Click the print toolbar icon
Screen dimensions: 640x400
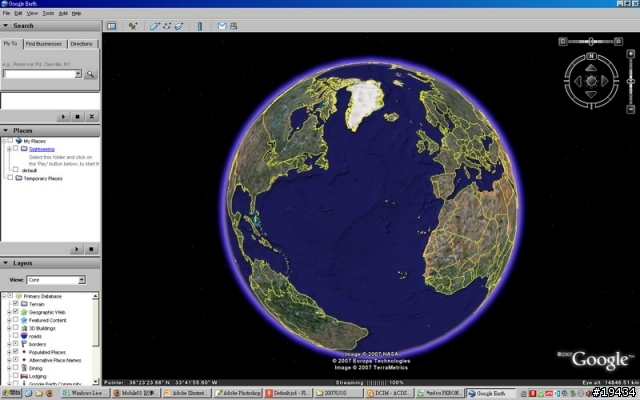pyautogui.click(x=233, y=26)
